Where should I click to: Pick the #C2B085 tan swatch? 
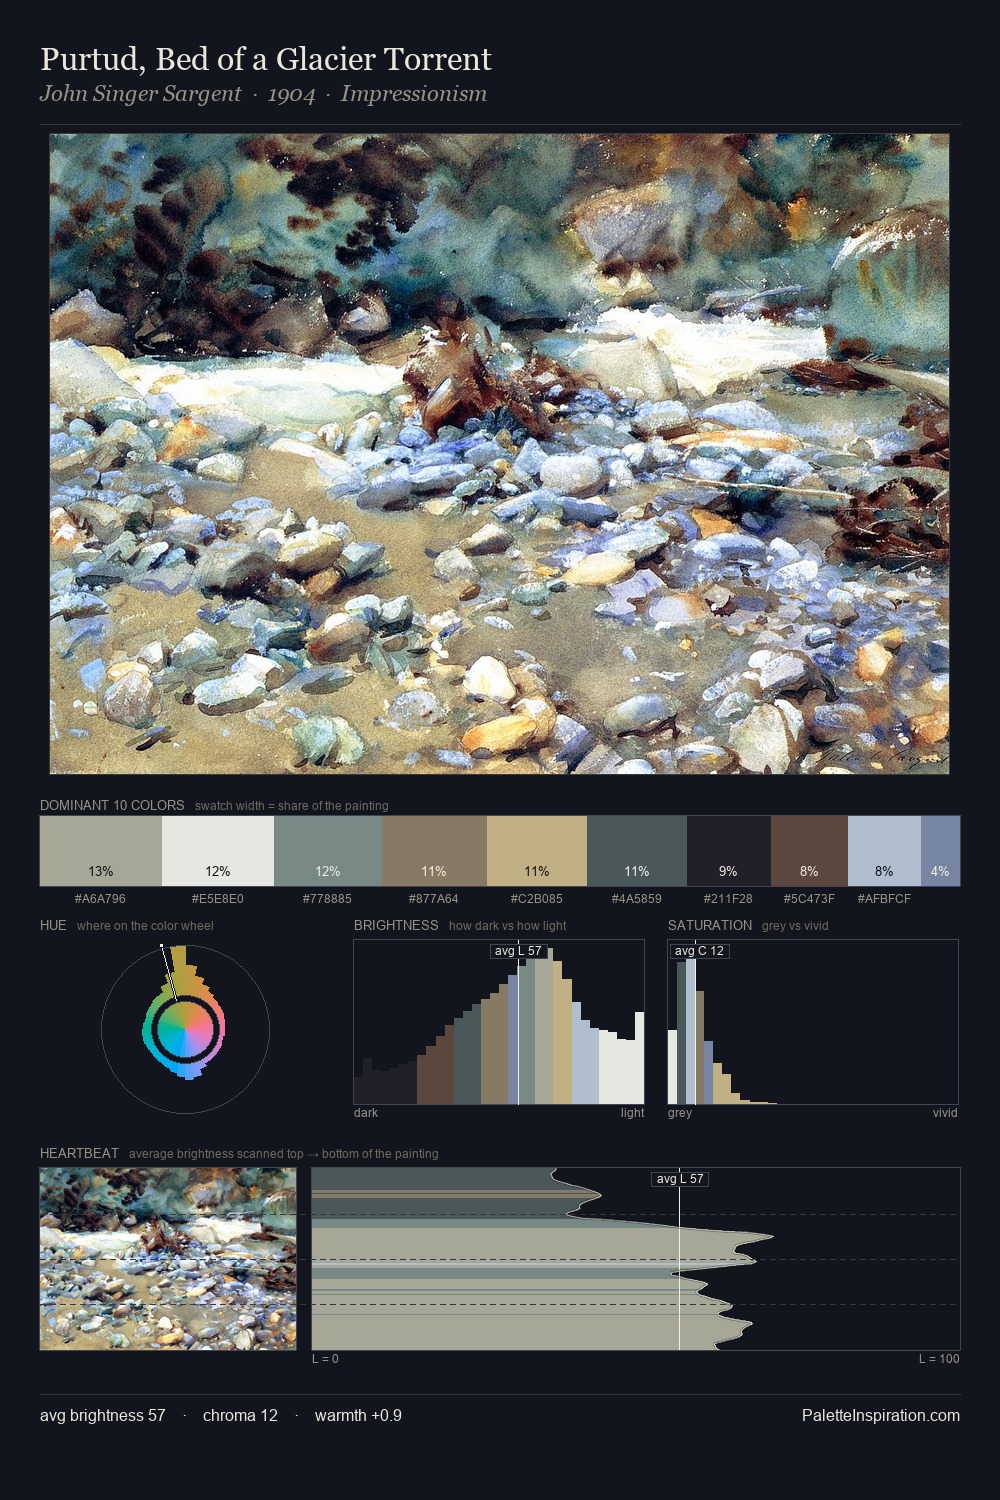[x=537, y=851]
